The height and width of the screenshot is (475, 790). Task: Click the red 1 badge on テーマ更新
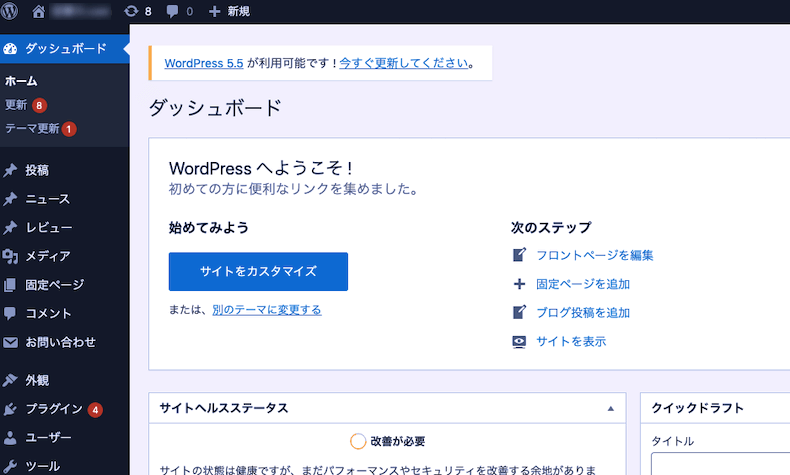(x=69, y=129)
